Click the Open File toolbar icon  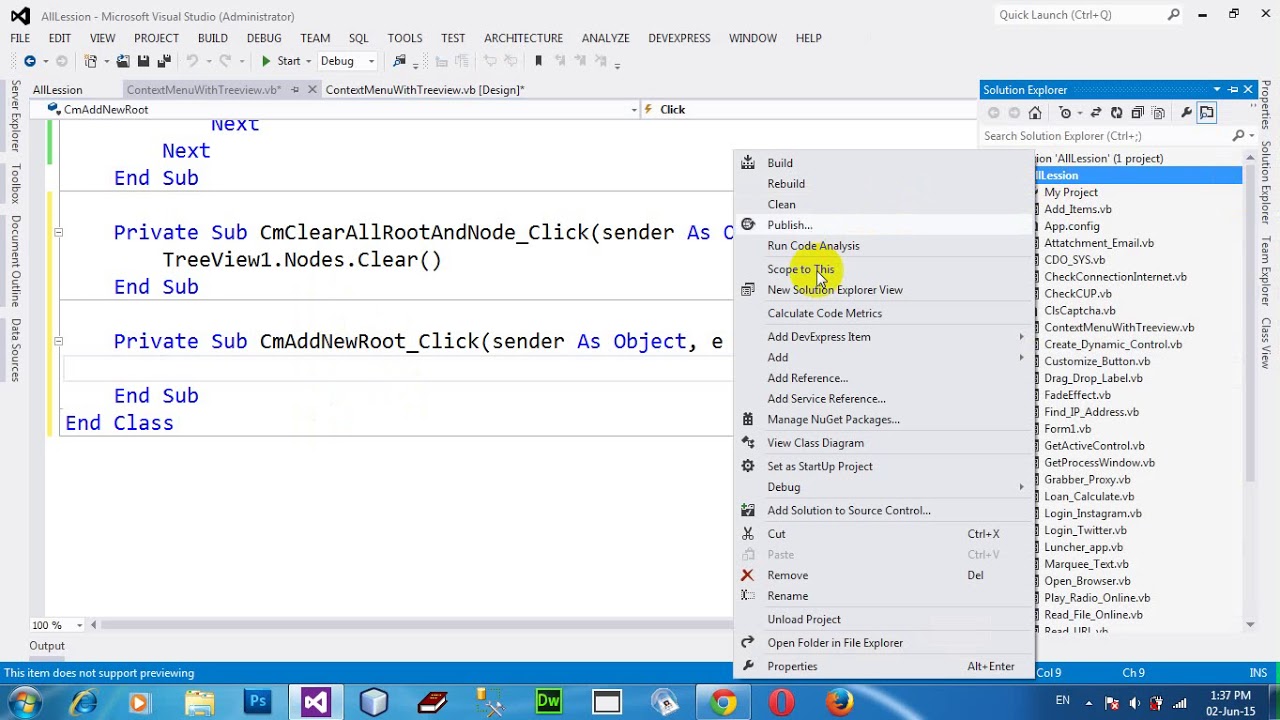coord(123,61)
